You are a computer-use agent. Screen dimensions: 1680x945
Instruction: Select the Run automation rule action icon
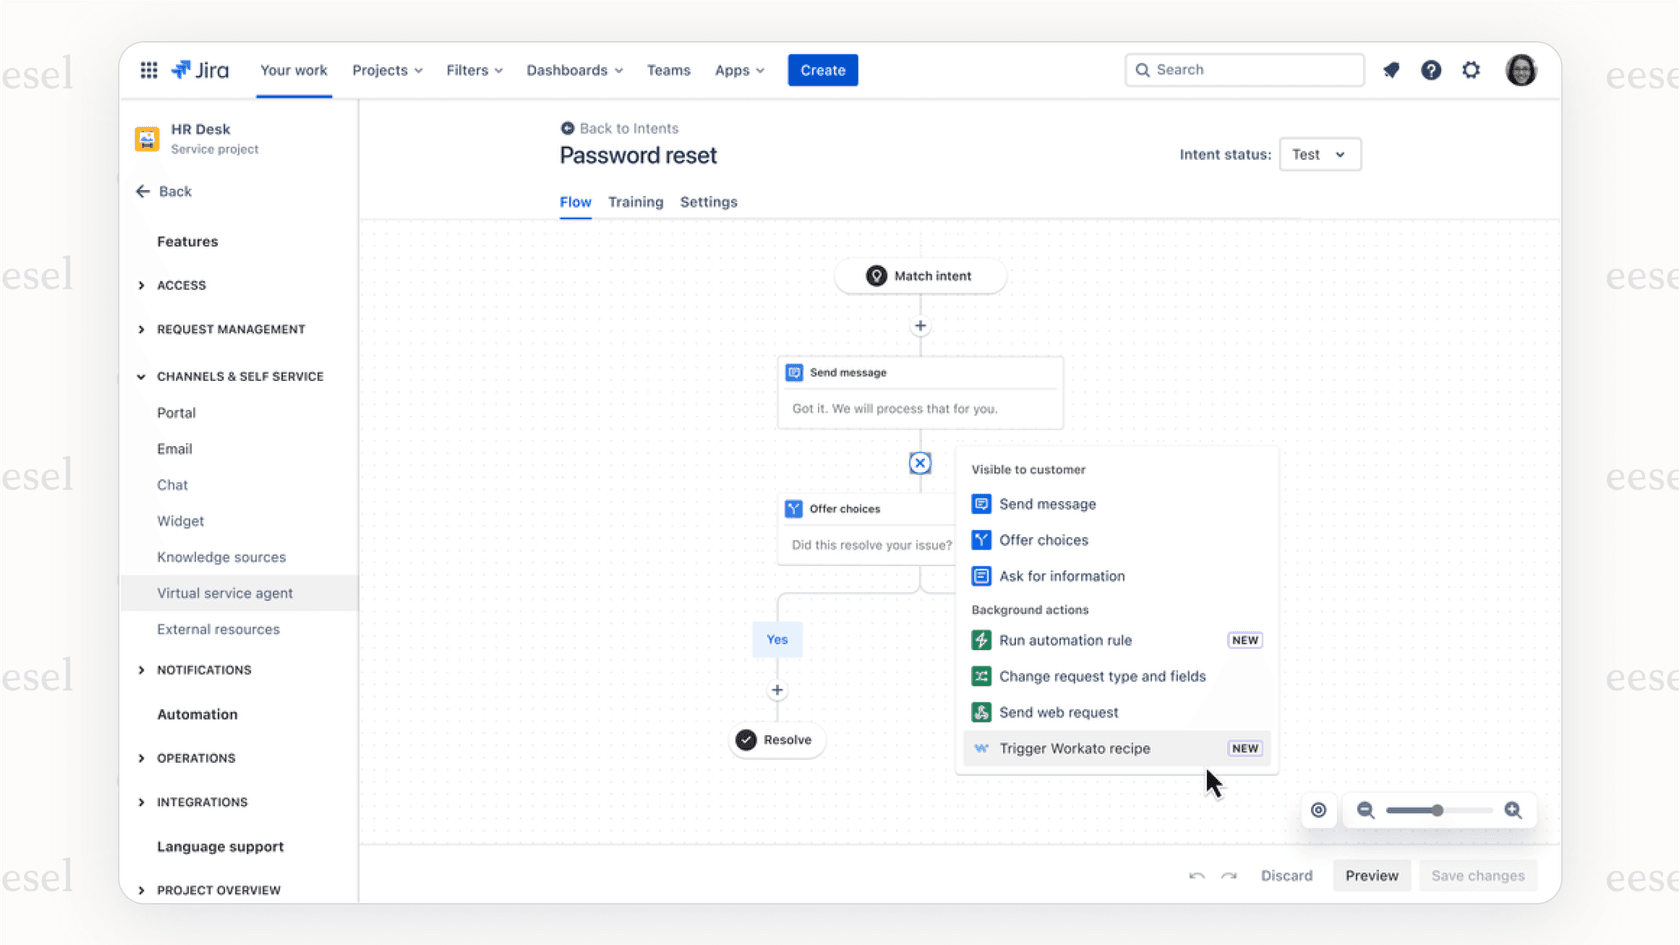(981, 640)
